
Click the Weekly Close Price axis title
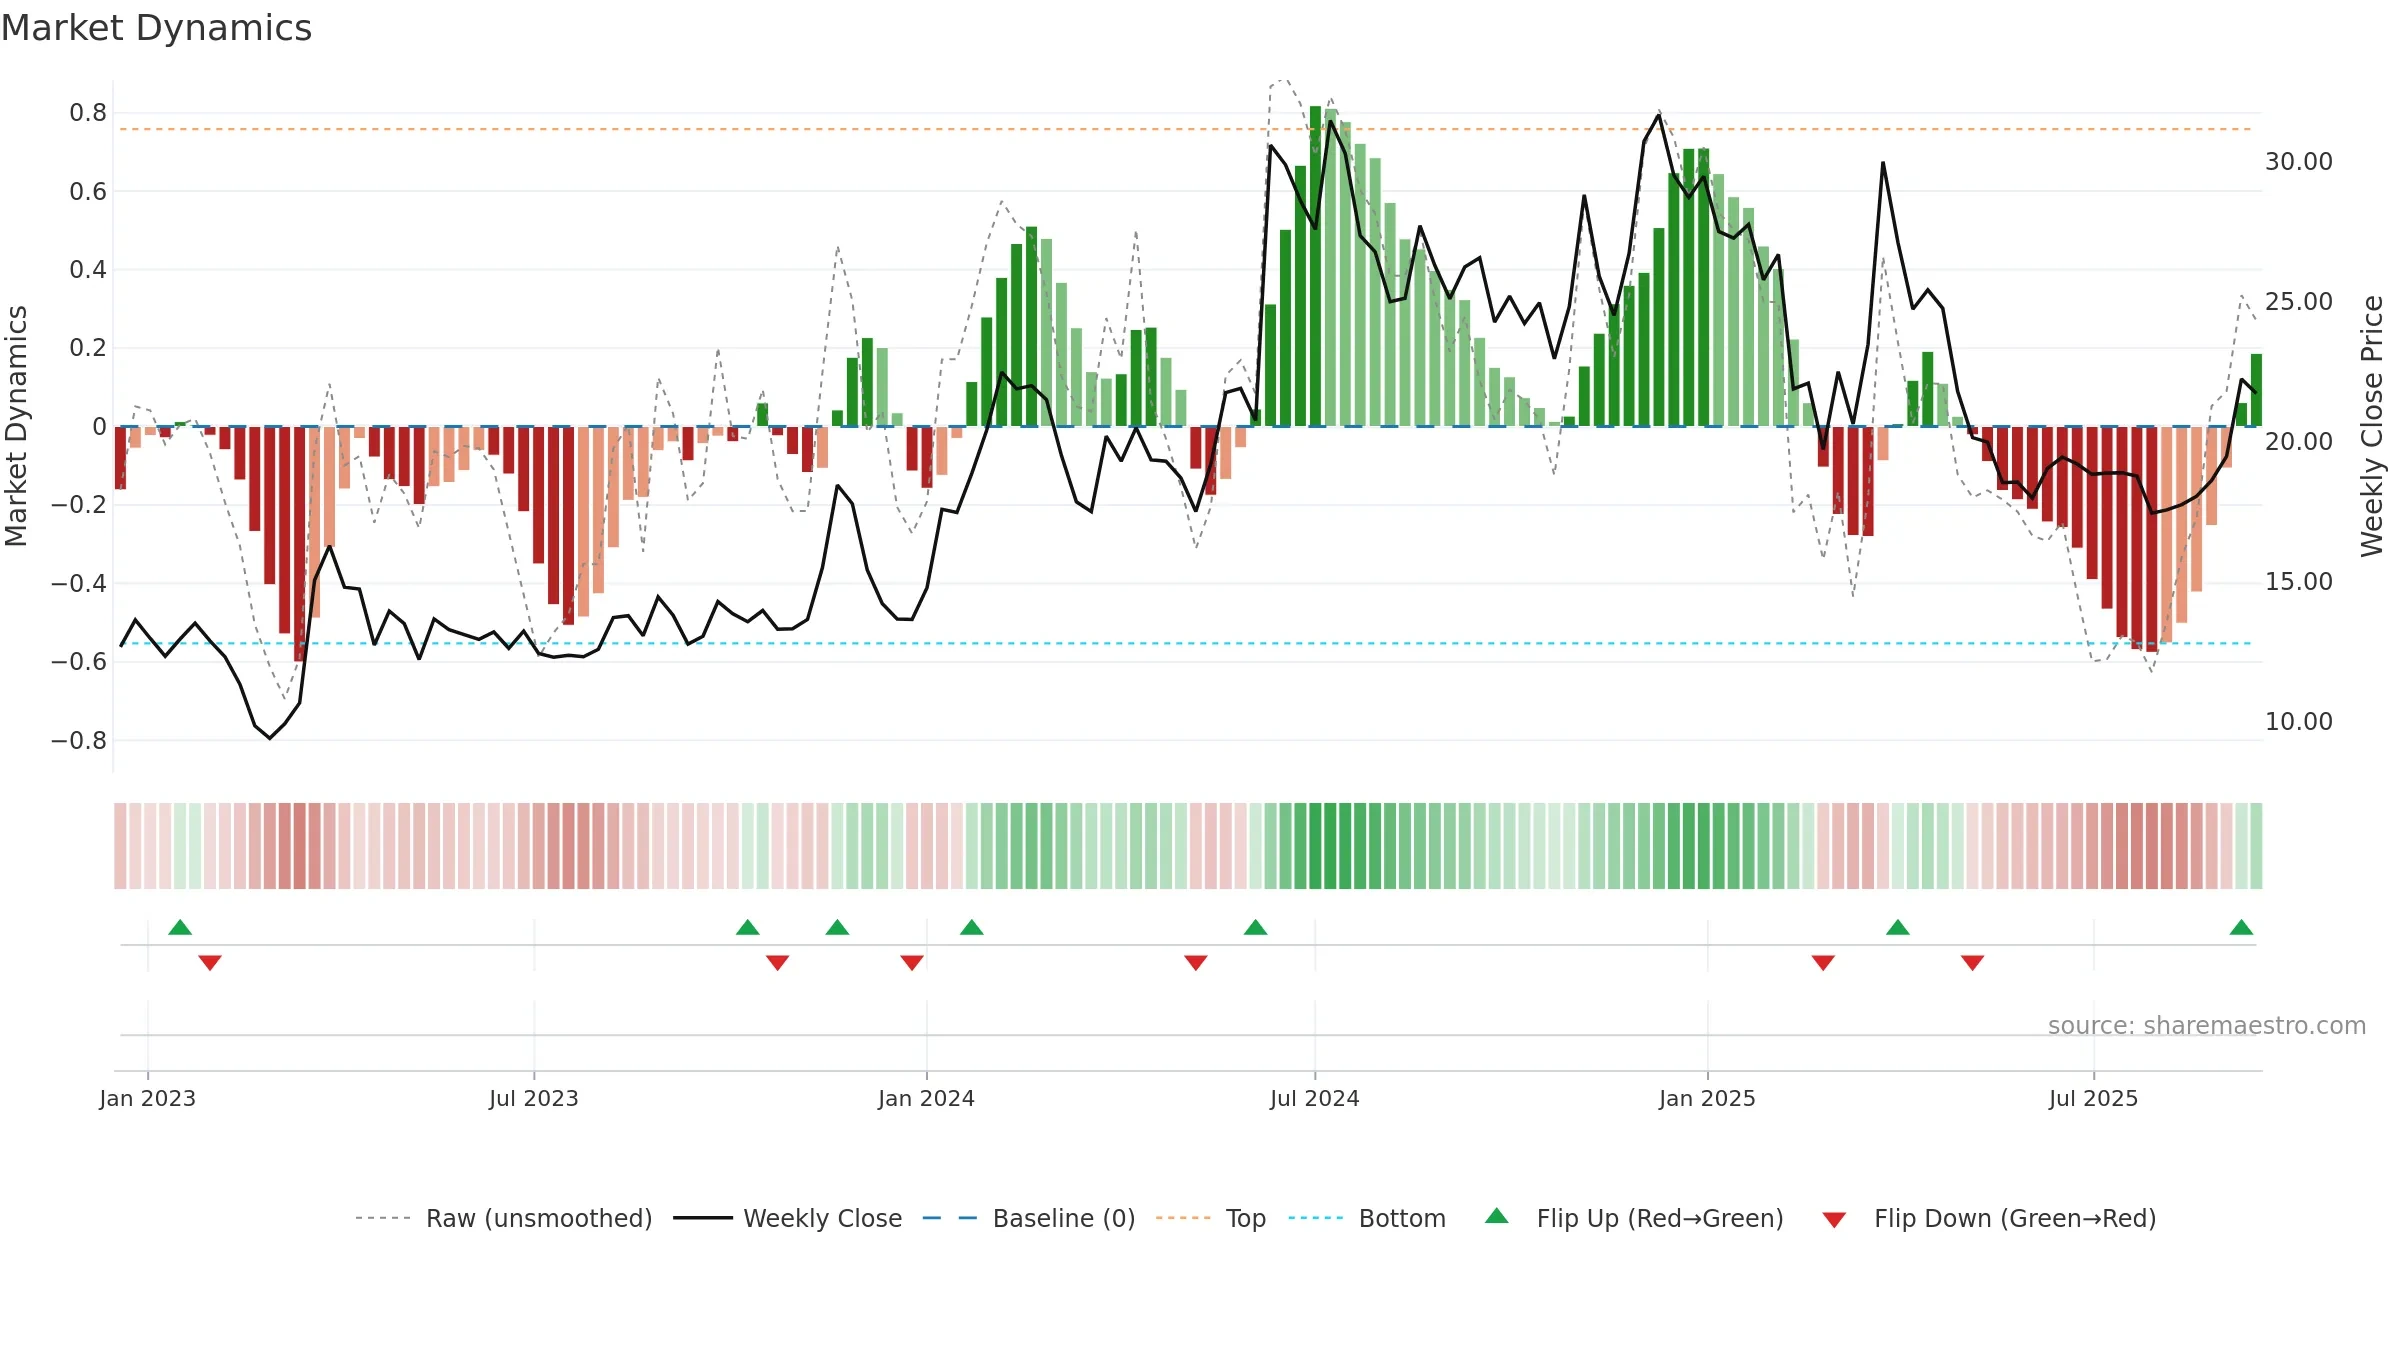[2372, 426]
